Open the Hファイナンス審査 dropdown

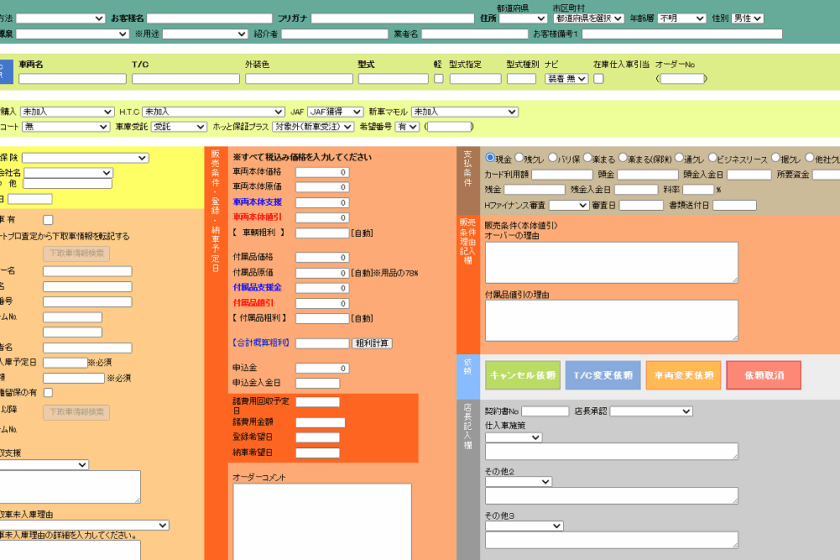coord(569,205)
